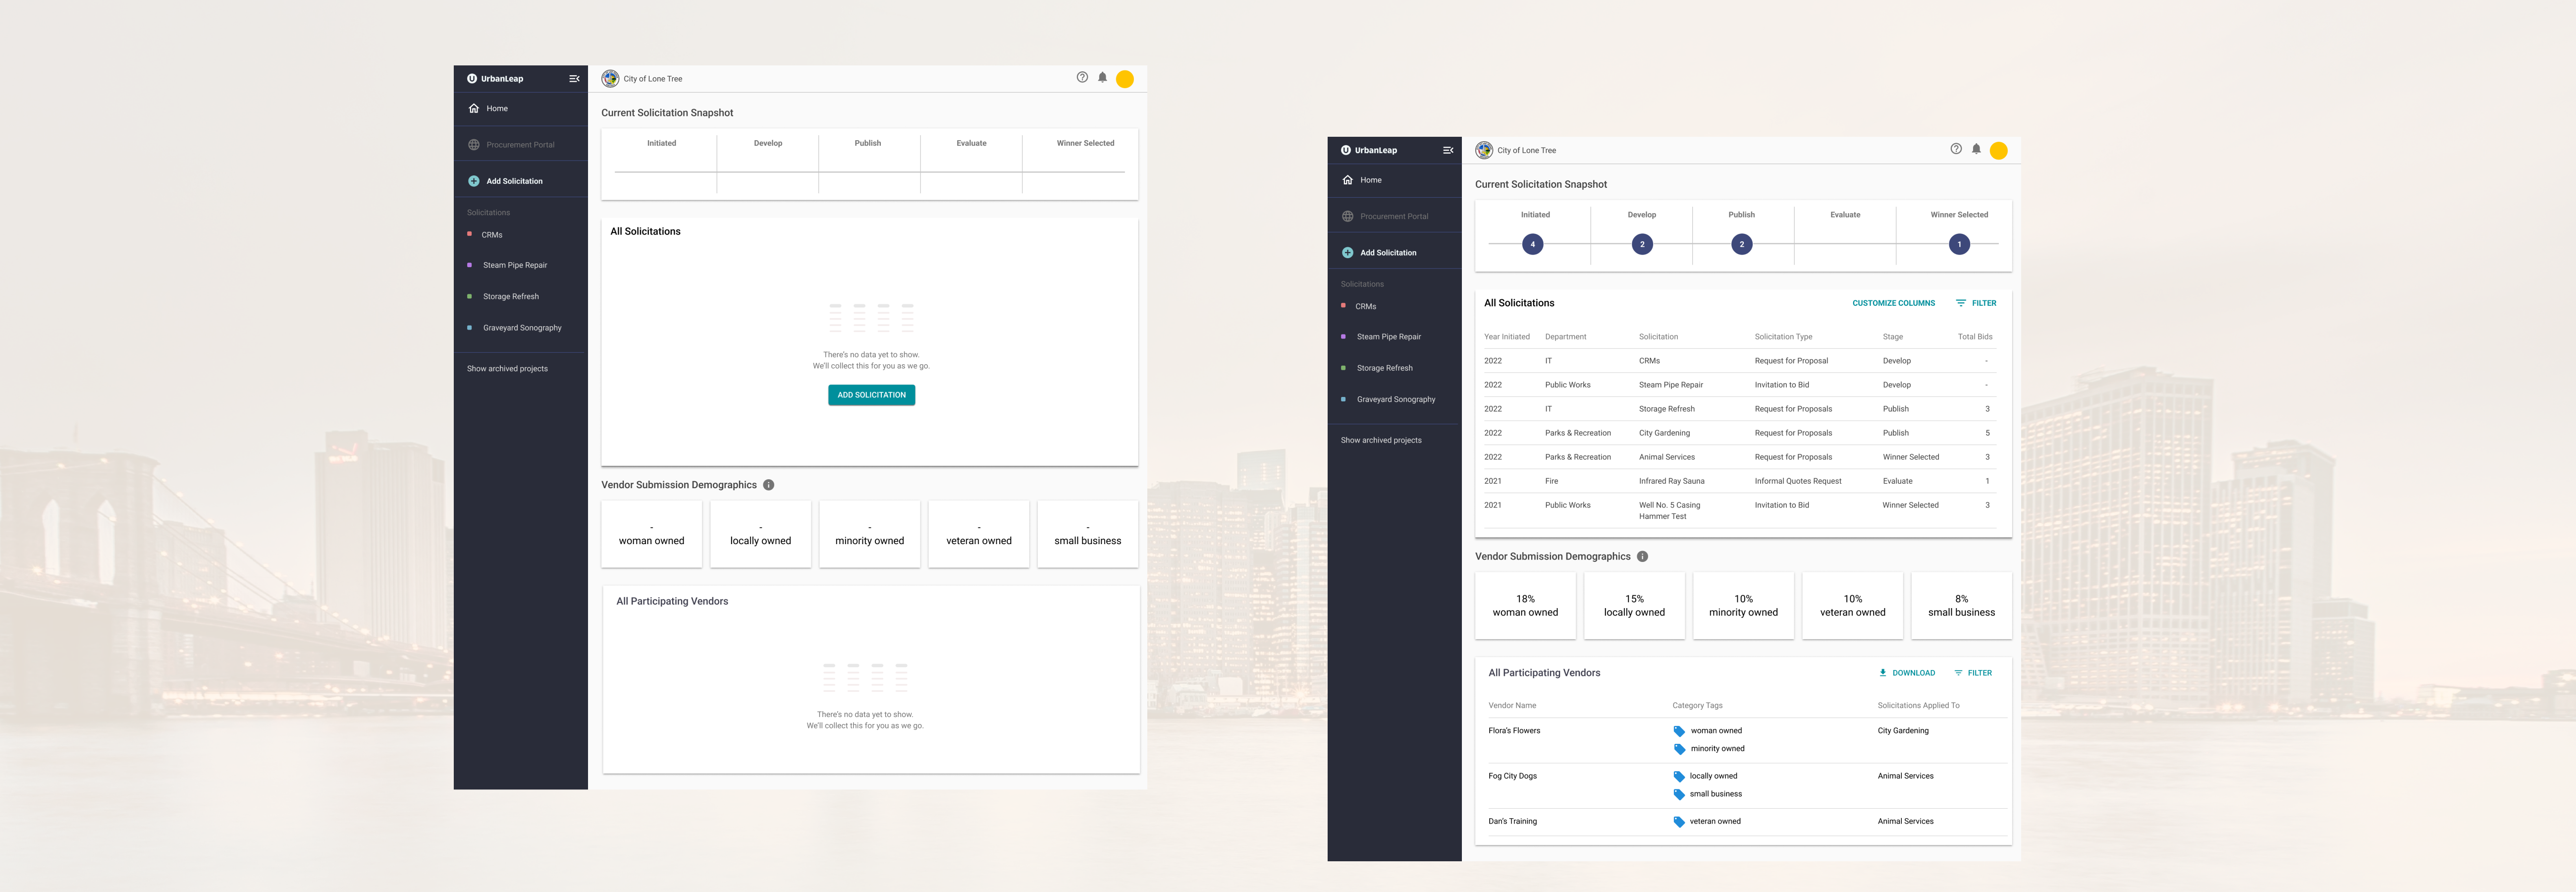This screenshot has width=2576, height=892.
Task: Click the Initiated stage bubble showing 4
Action: (1532, 244)
